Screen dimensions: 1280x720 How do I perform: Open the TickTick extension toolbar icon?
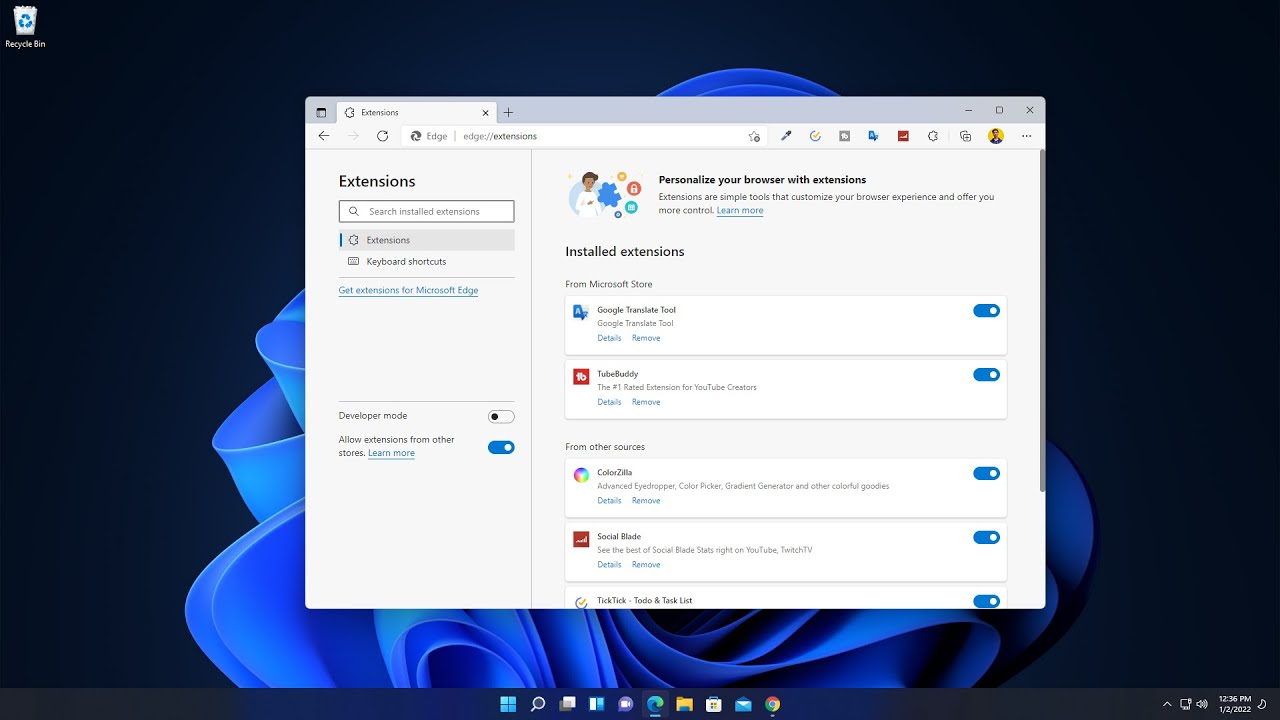pyautogui.click(x=815, y=136)
